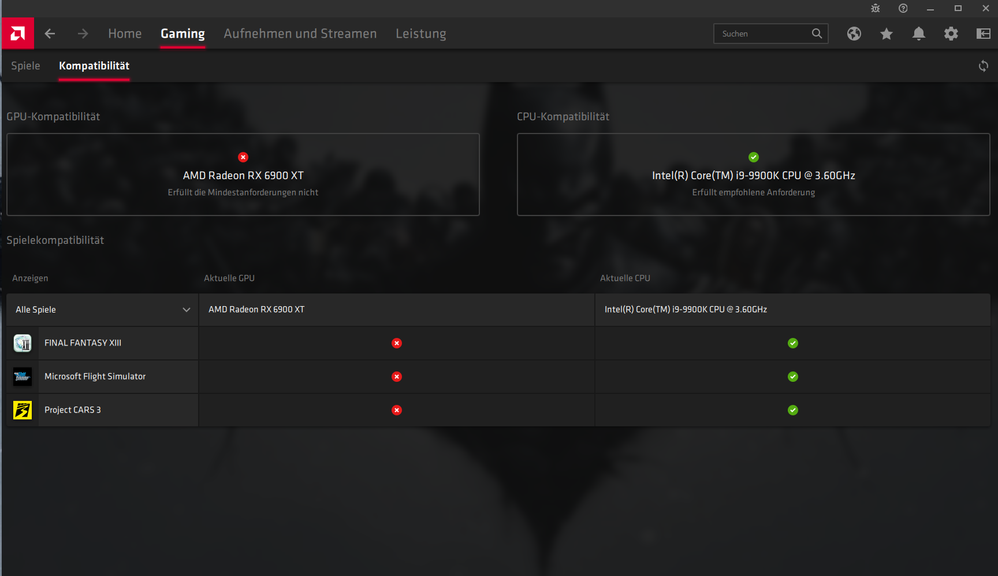The image size is (998, 576).
Task: Click green CPU status icon for FINAL FANTASY XIII
Action: pos(792,343)
